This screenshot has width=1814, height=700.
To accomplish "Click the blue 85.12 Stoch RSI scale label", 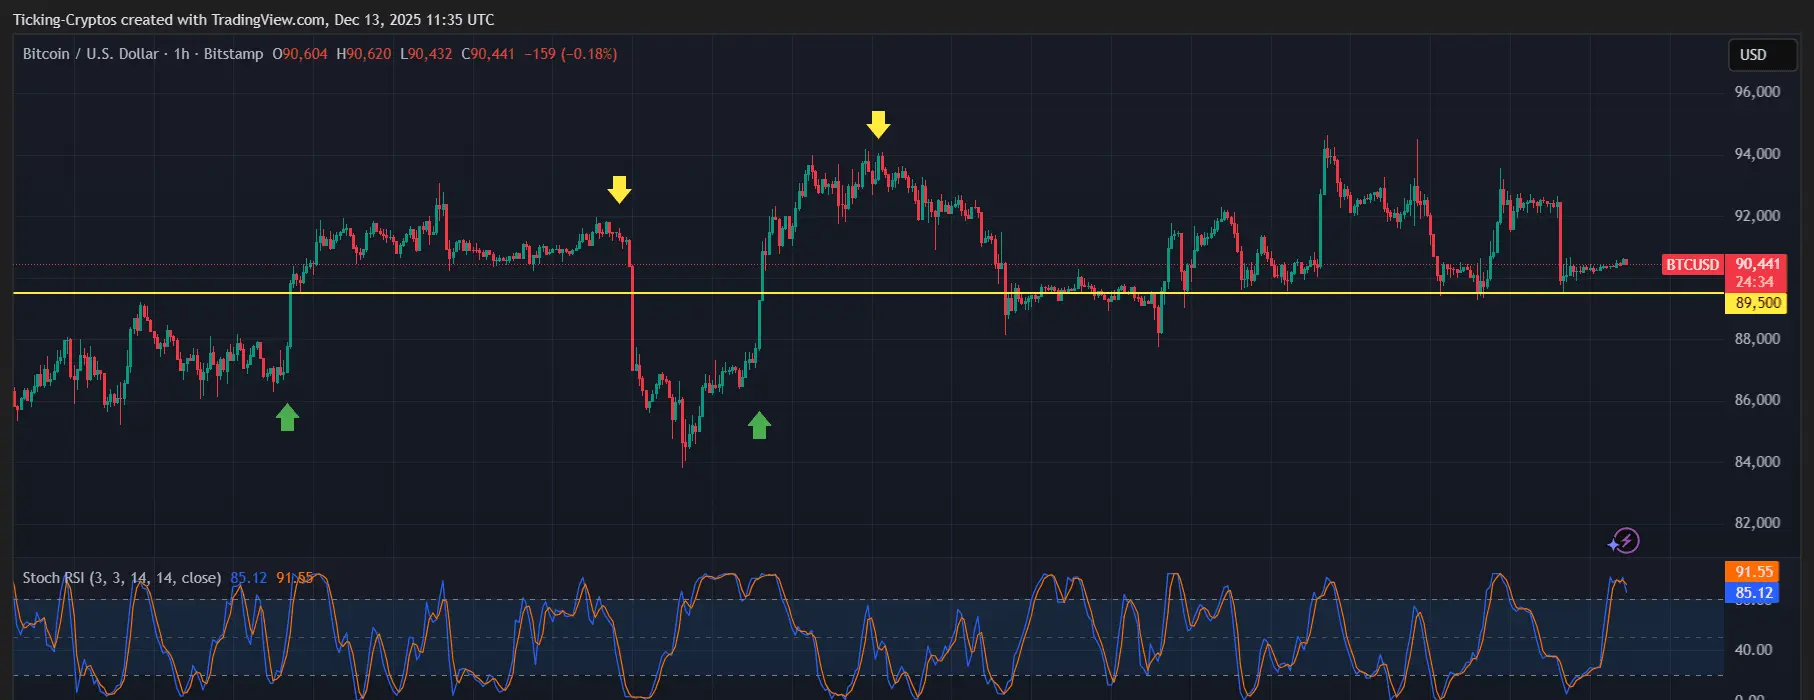I will [x=1753, y=593].
